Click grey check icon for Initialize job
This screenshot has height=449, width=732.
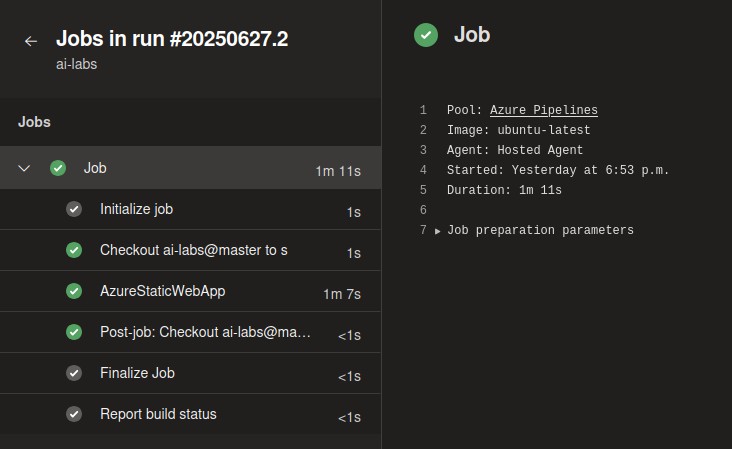coord(74,209)
